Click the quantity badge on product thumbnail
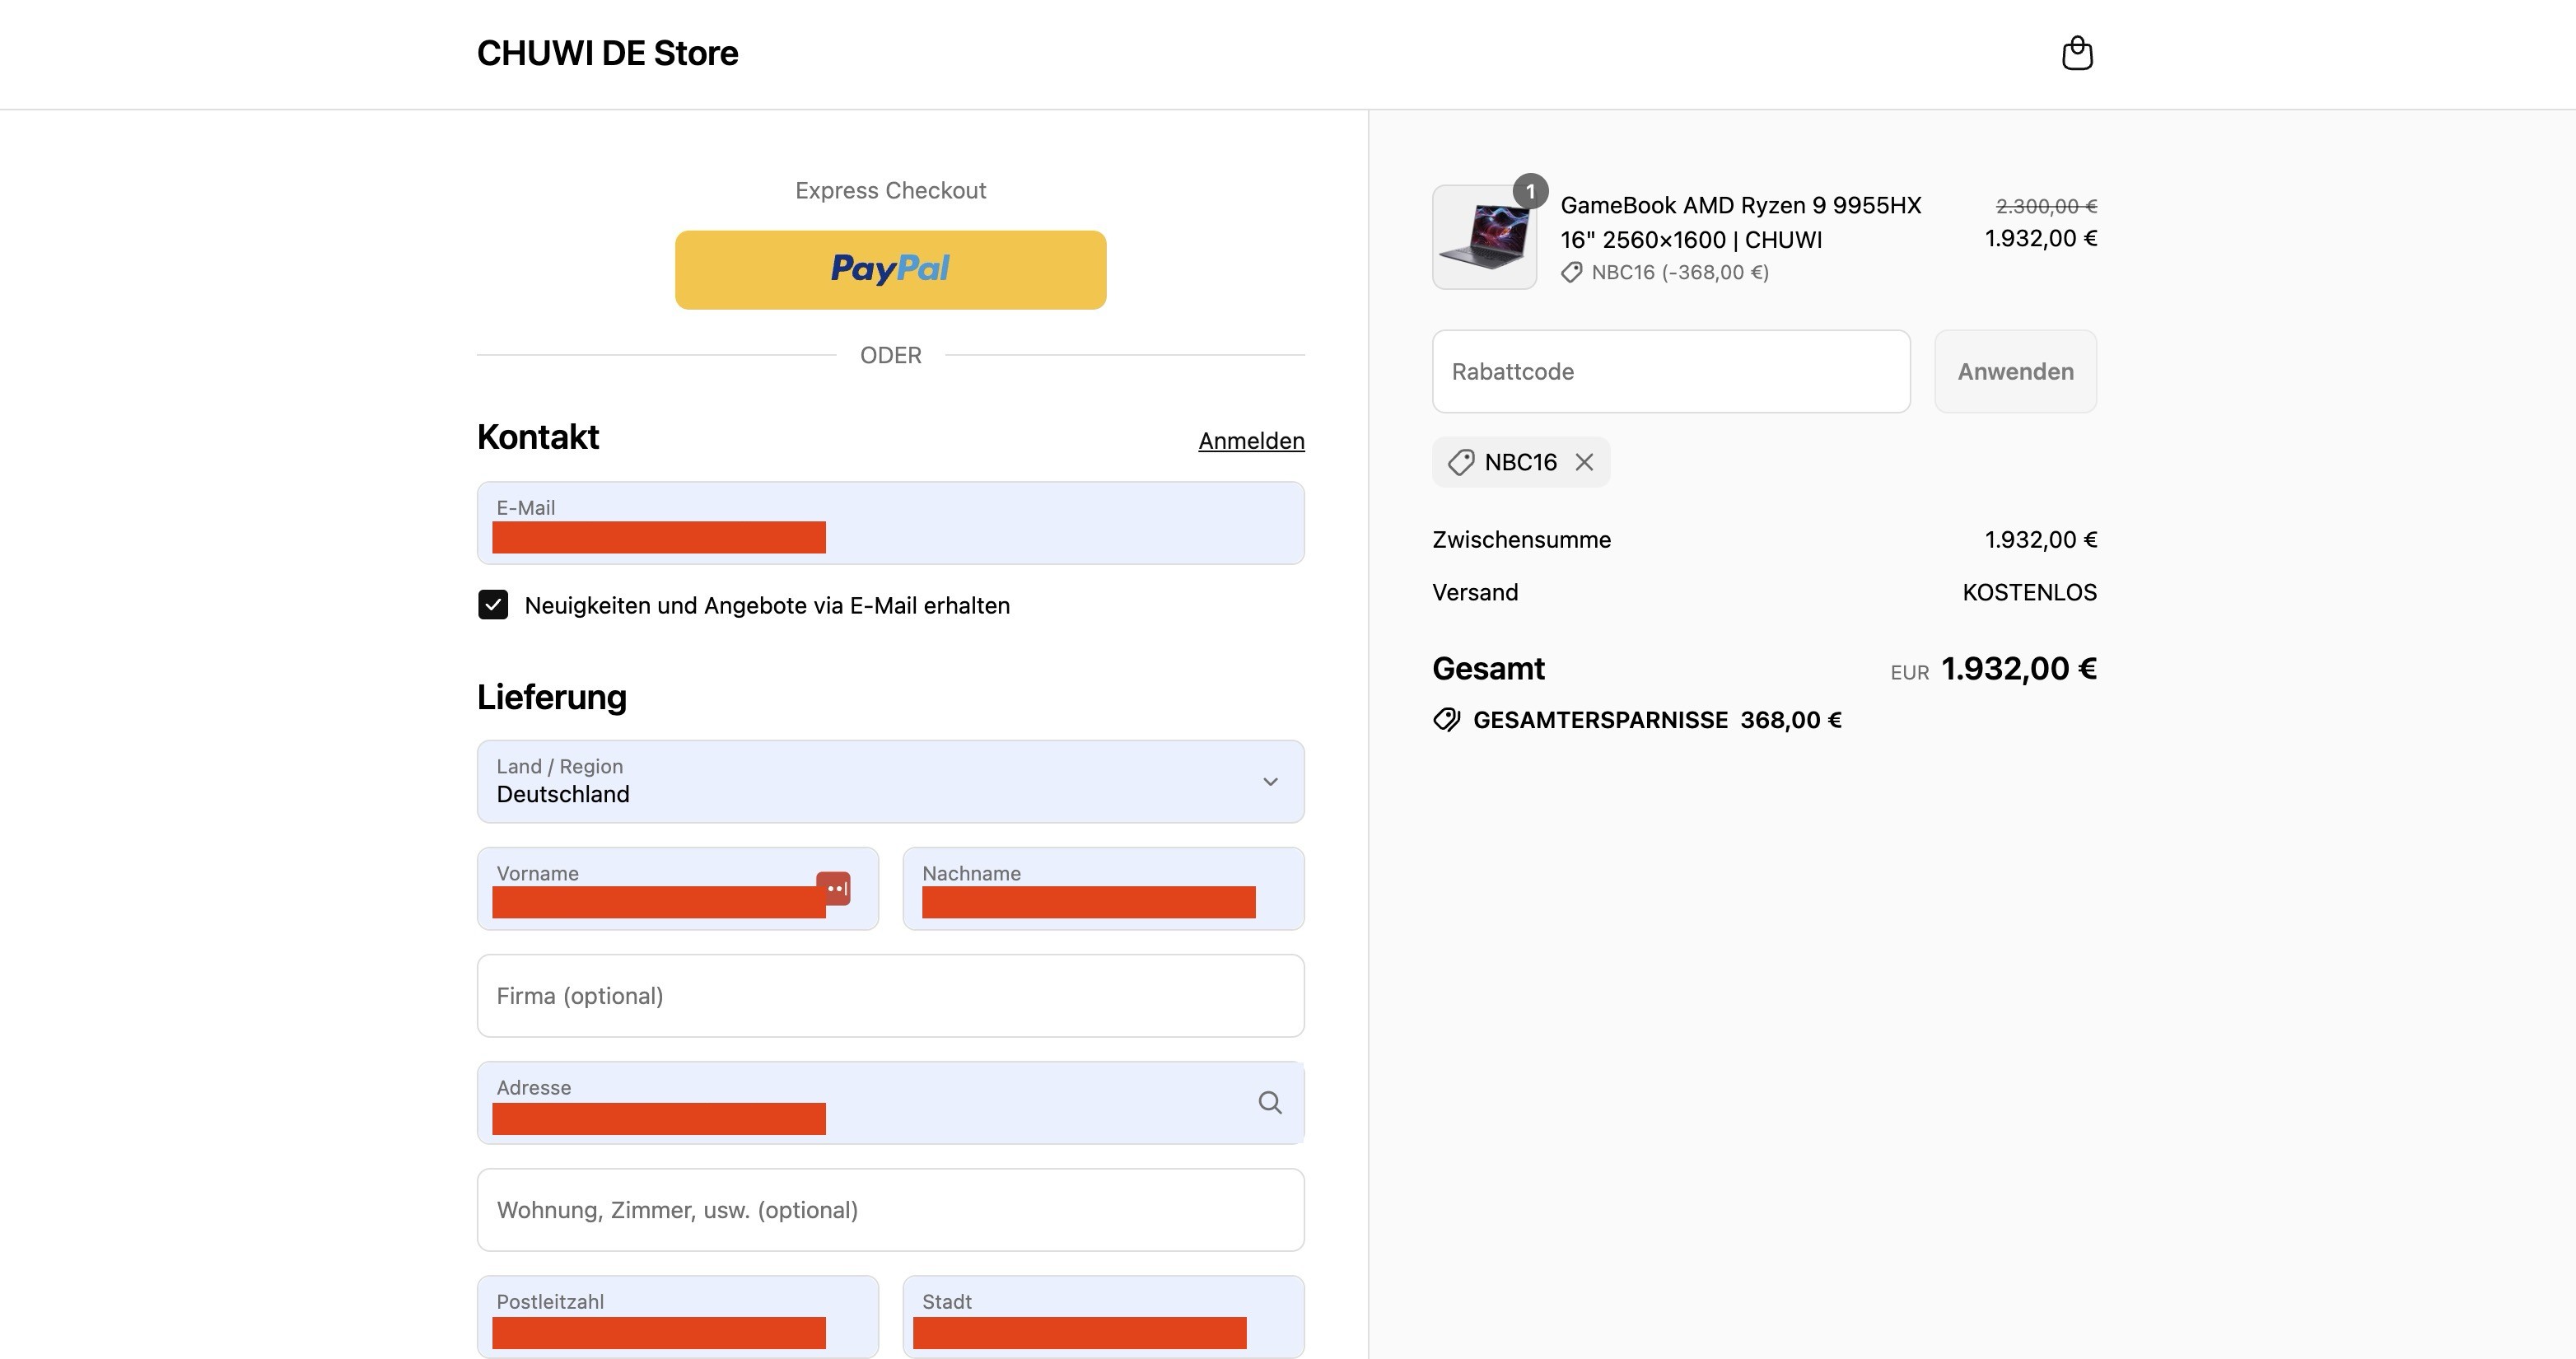Viewport: 2576px width, 1359px height. click(1530, 191)
